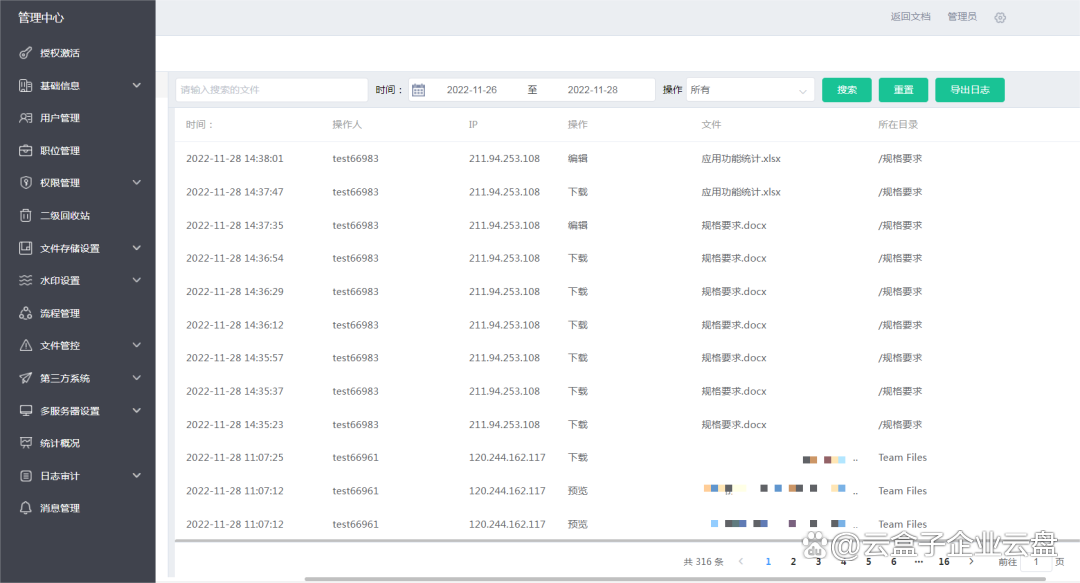Click the 授权激活 key icon
The width and height of the screenshot is (1080, 583).
pyautogui.click(x=26, y=53)
